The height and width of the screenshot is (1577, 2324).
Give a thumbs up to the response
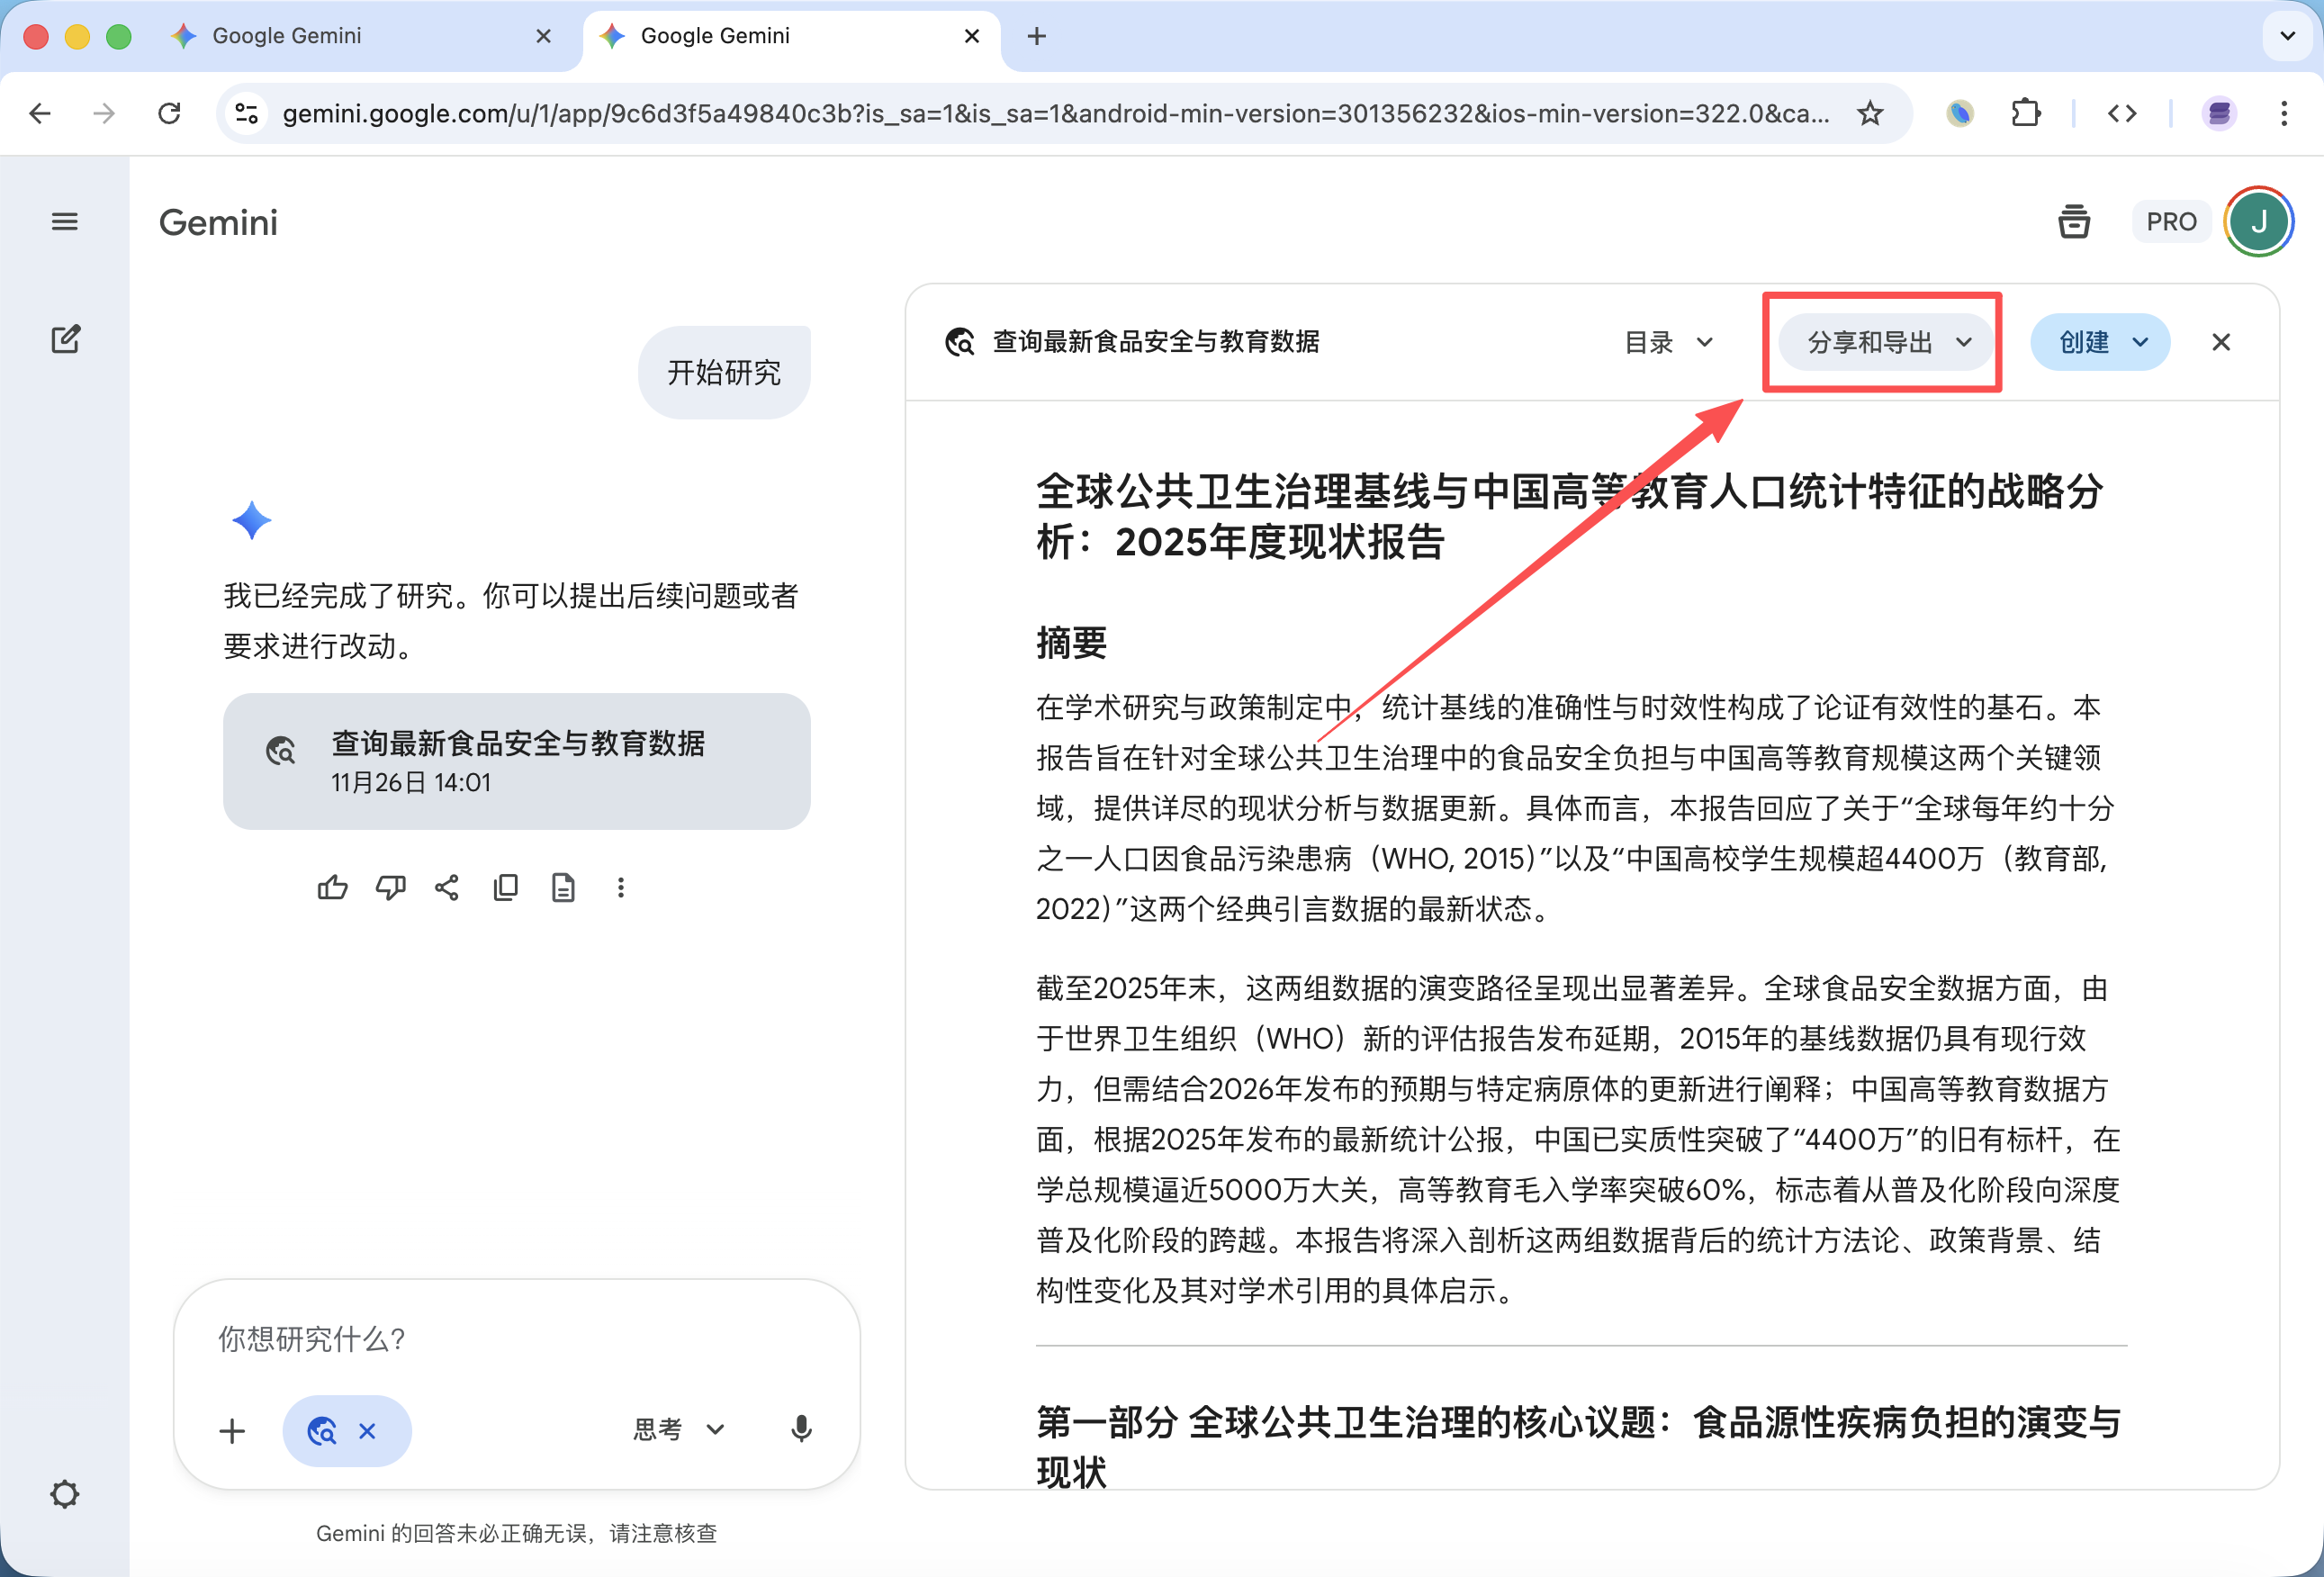[x=333, y=887]
